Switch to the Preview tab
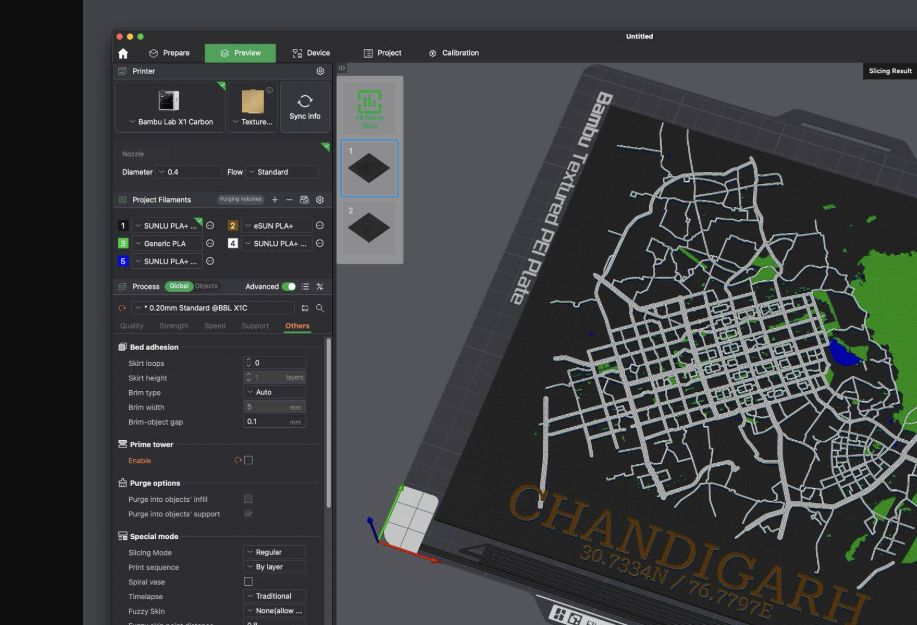The width and height of the screenshot is (917, 625). [240, 53]
